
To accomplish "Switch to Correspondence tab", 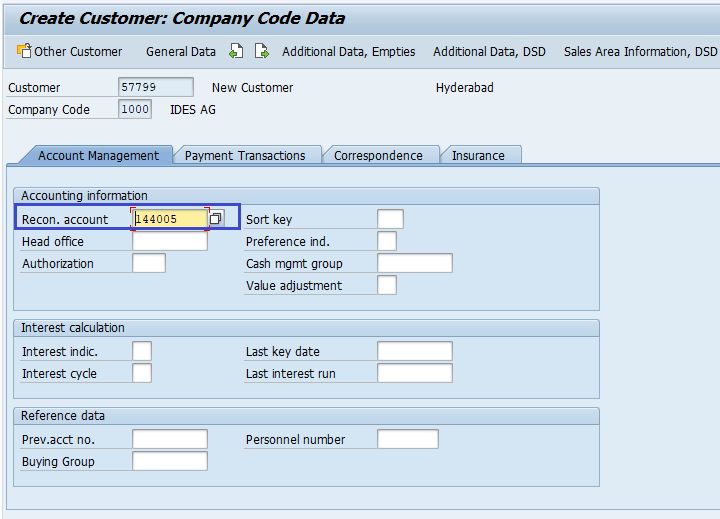I will pos(378,155).
